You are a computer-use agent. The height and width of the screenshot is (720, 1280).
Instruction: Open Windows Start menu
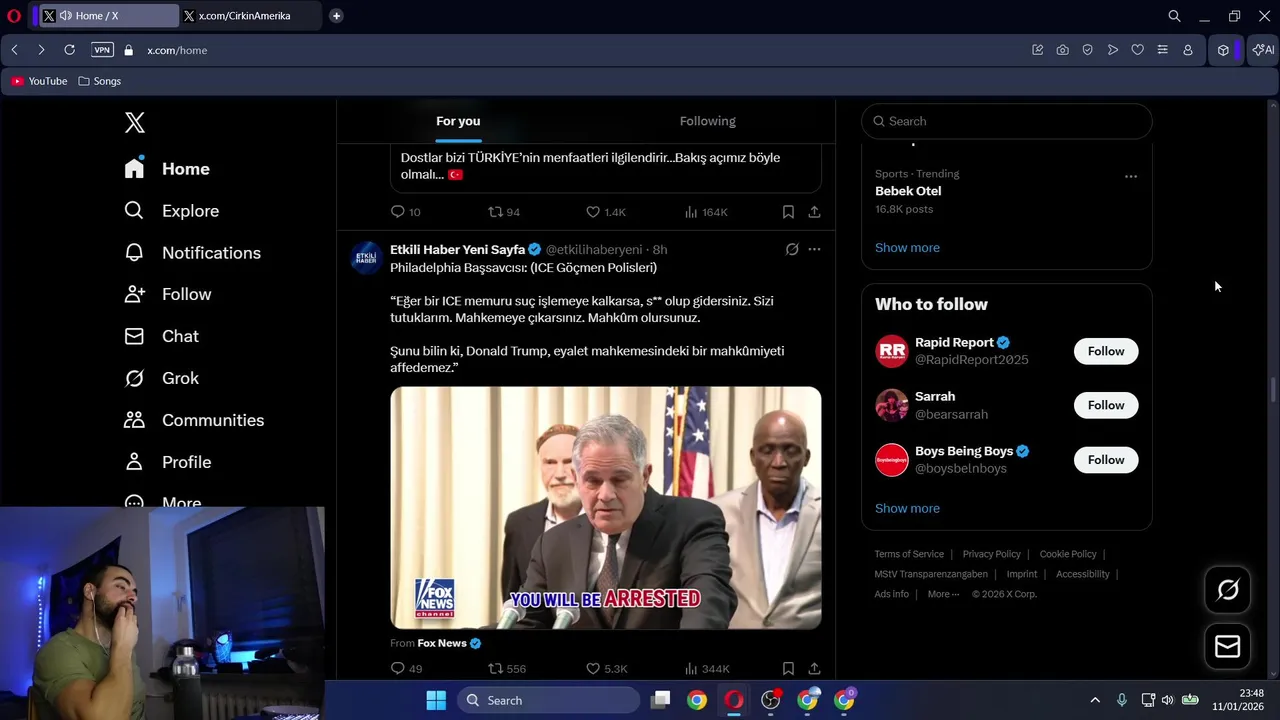tap(436, 700)
